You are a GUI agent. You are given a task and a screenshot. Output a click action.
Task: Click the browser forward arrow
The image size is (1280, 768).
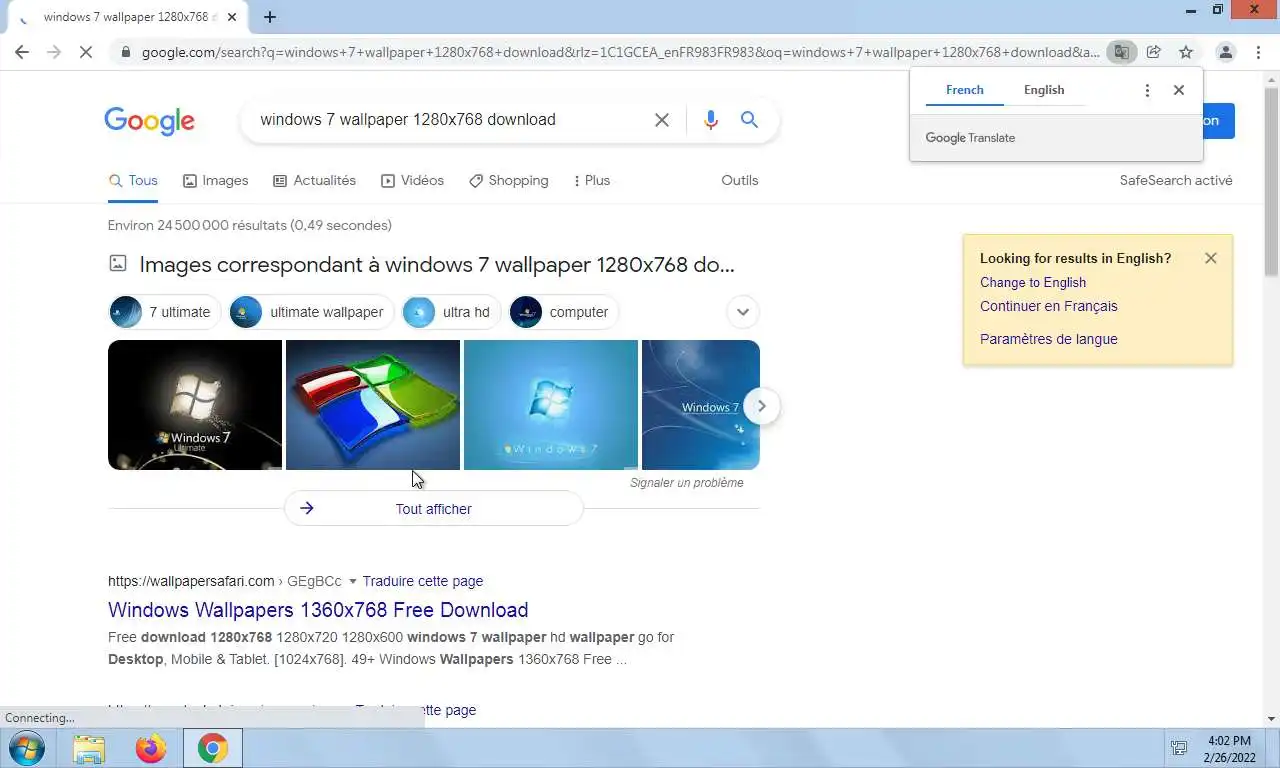click(x=54, y=52)
